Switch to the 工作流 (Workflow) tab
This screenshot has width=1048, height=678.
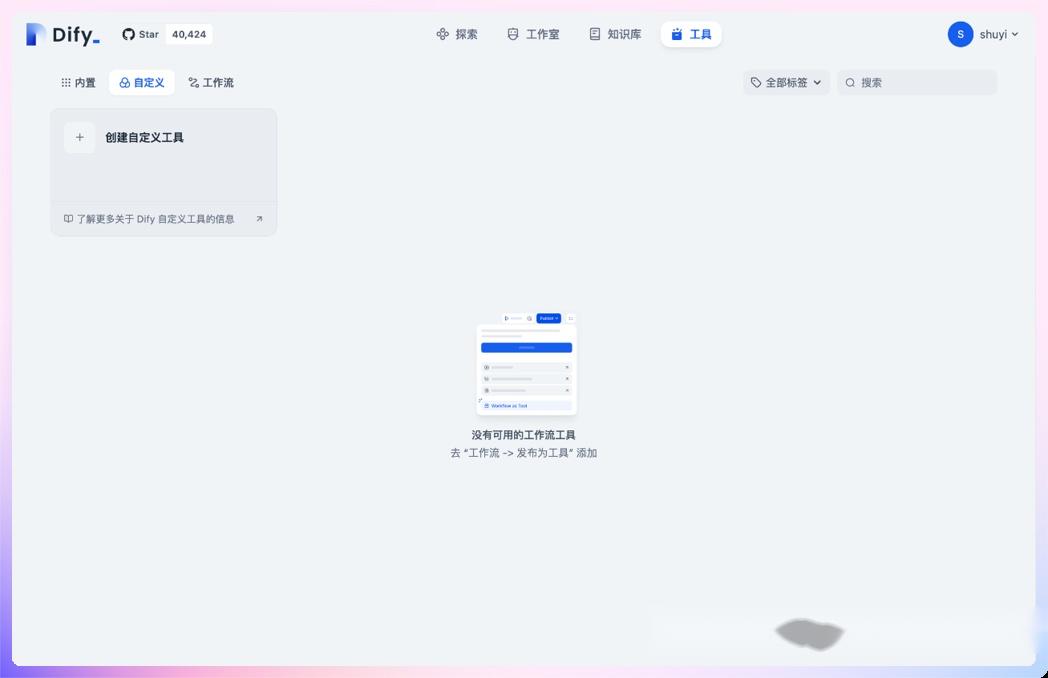click(x=210, y=82)
